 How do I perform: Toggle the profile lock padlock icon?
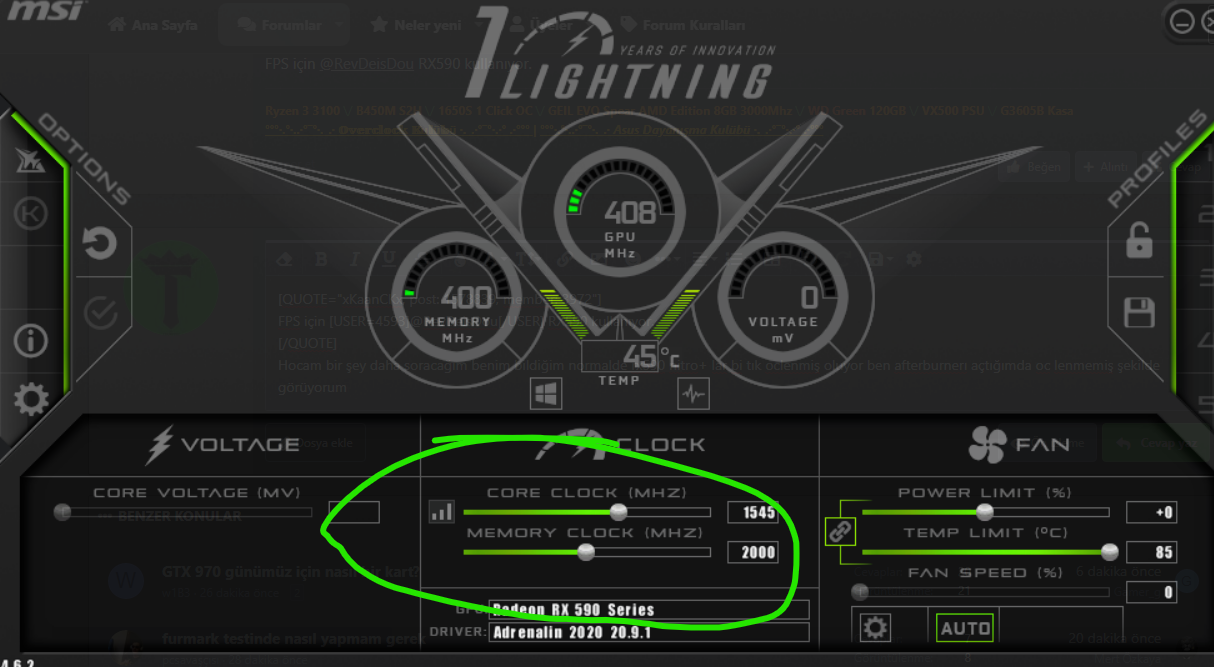pyautogui.click(x=1140, y=241)
